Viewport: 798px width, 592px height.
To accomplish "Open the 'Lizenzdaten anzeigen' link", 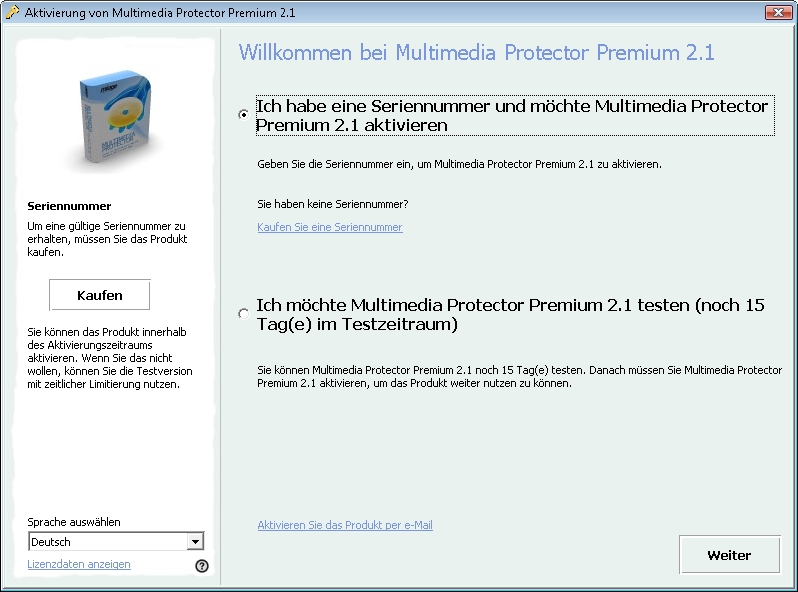I will pyautogui.click(x=79, y=564).
